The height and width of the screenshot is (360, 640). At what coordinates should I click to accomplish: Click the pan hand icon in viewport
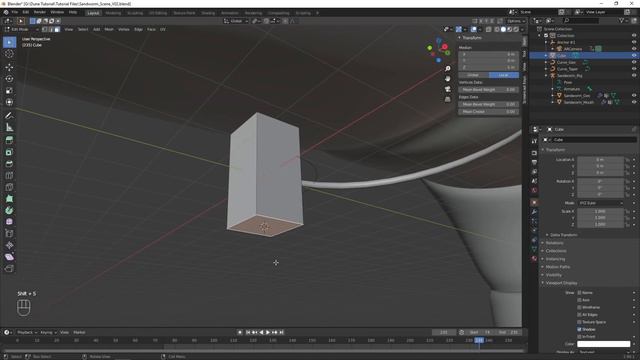click(448, 79)
